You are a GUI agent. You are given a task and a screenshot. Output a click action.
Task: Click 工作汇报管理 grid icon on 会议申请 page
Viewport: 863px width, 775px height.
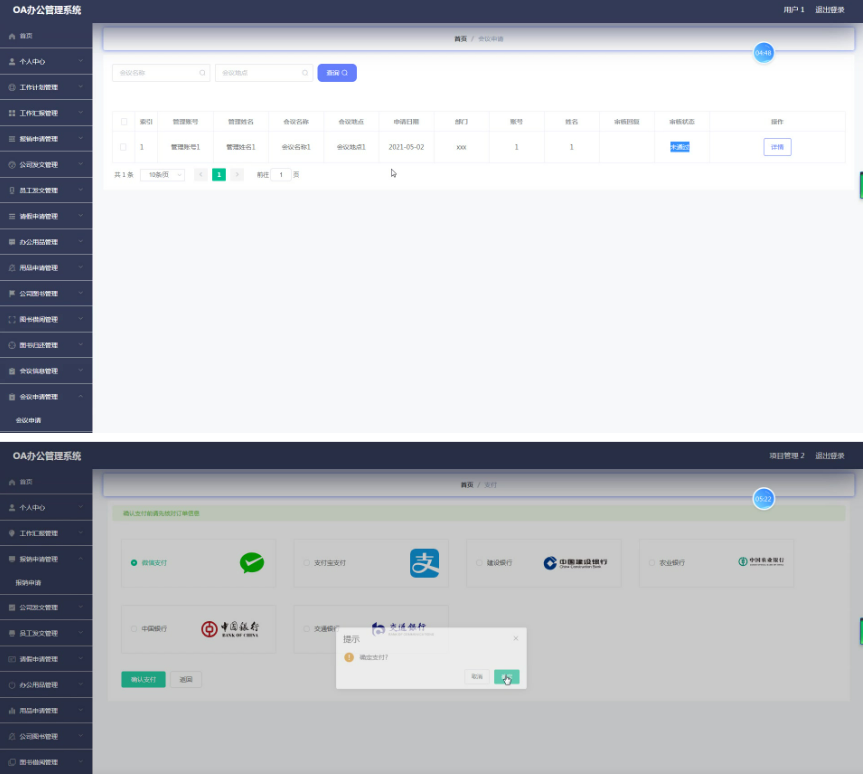(12, 113)
